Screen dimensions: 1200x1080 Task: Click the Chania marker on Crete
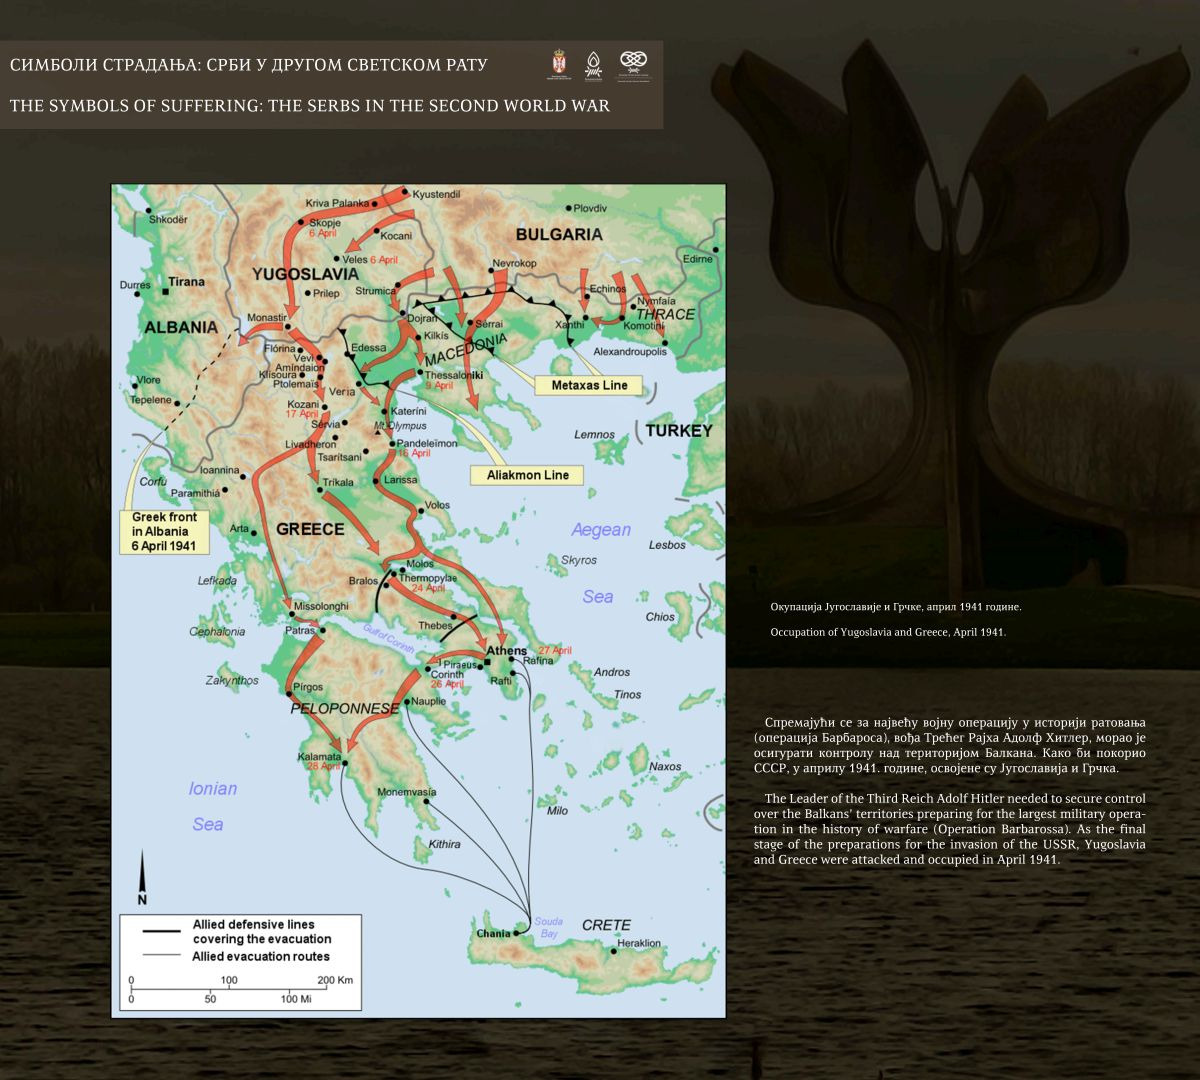coord(518,933)
